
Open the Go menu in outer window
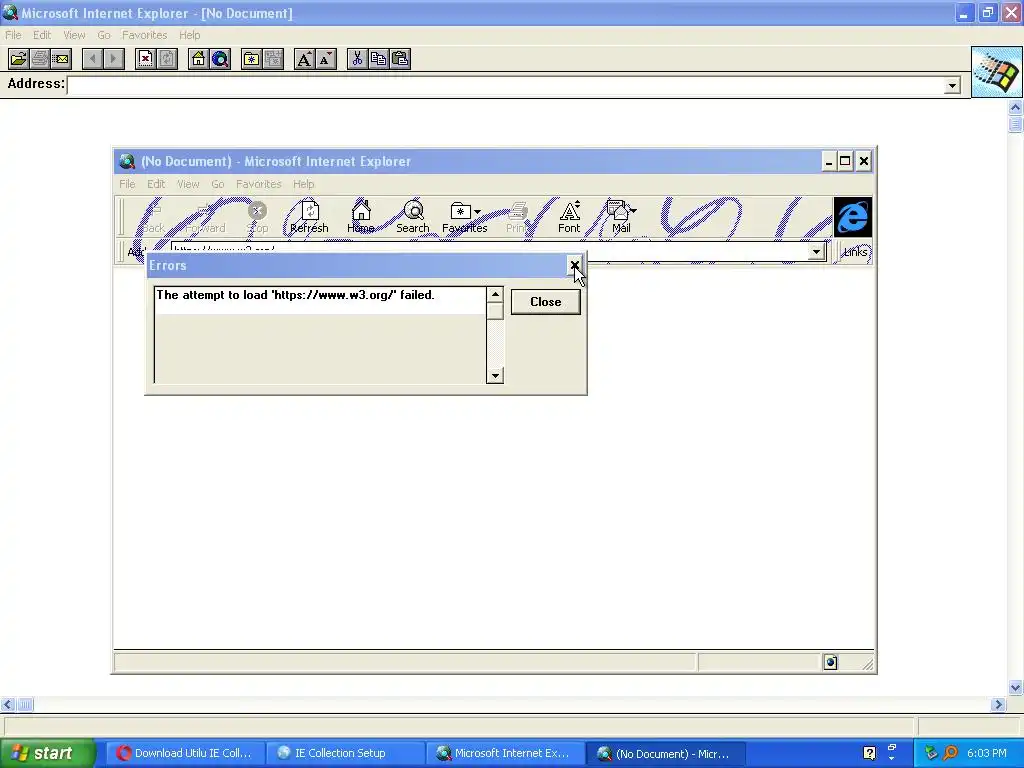pos(104,35)
